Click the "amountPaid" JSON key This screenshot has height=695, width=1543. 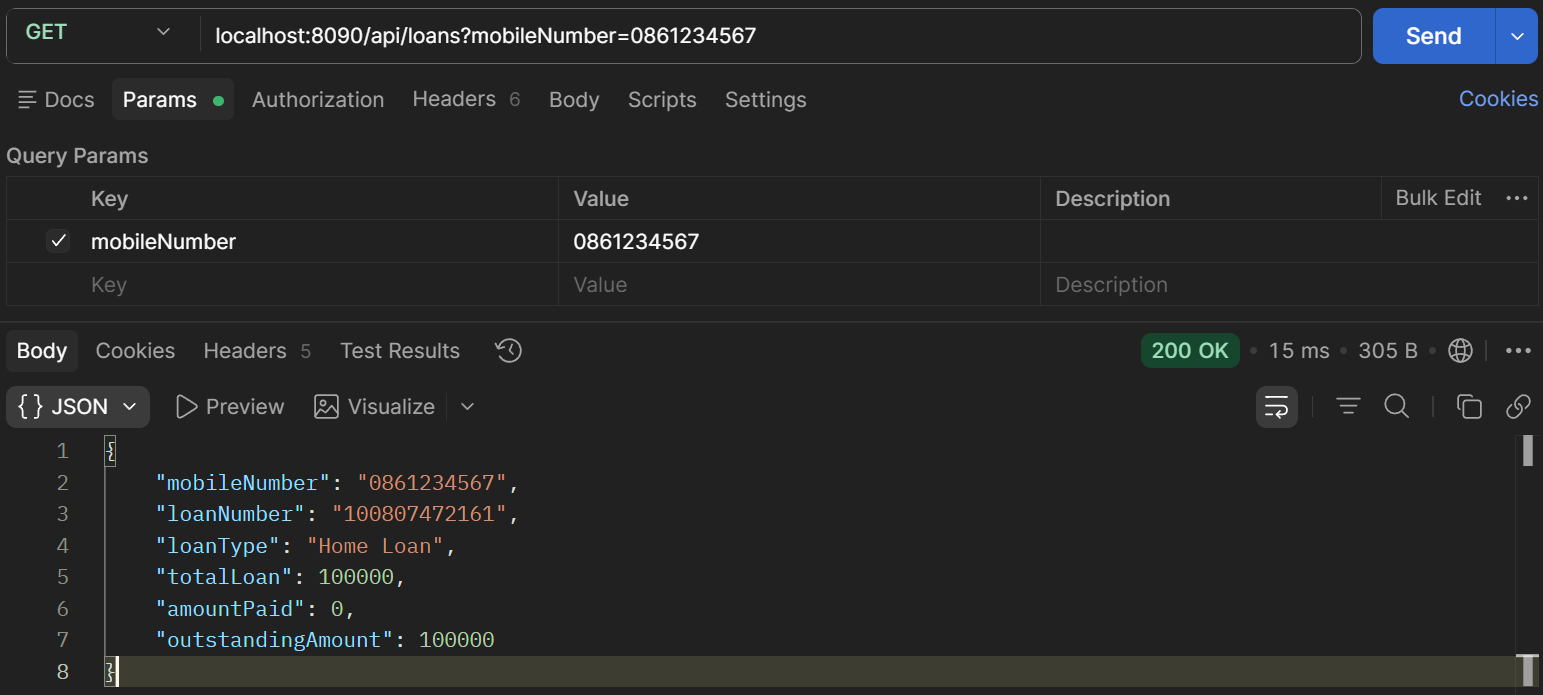(230, 608)
